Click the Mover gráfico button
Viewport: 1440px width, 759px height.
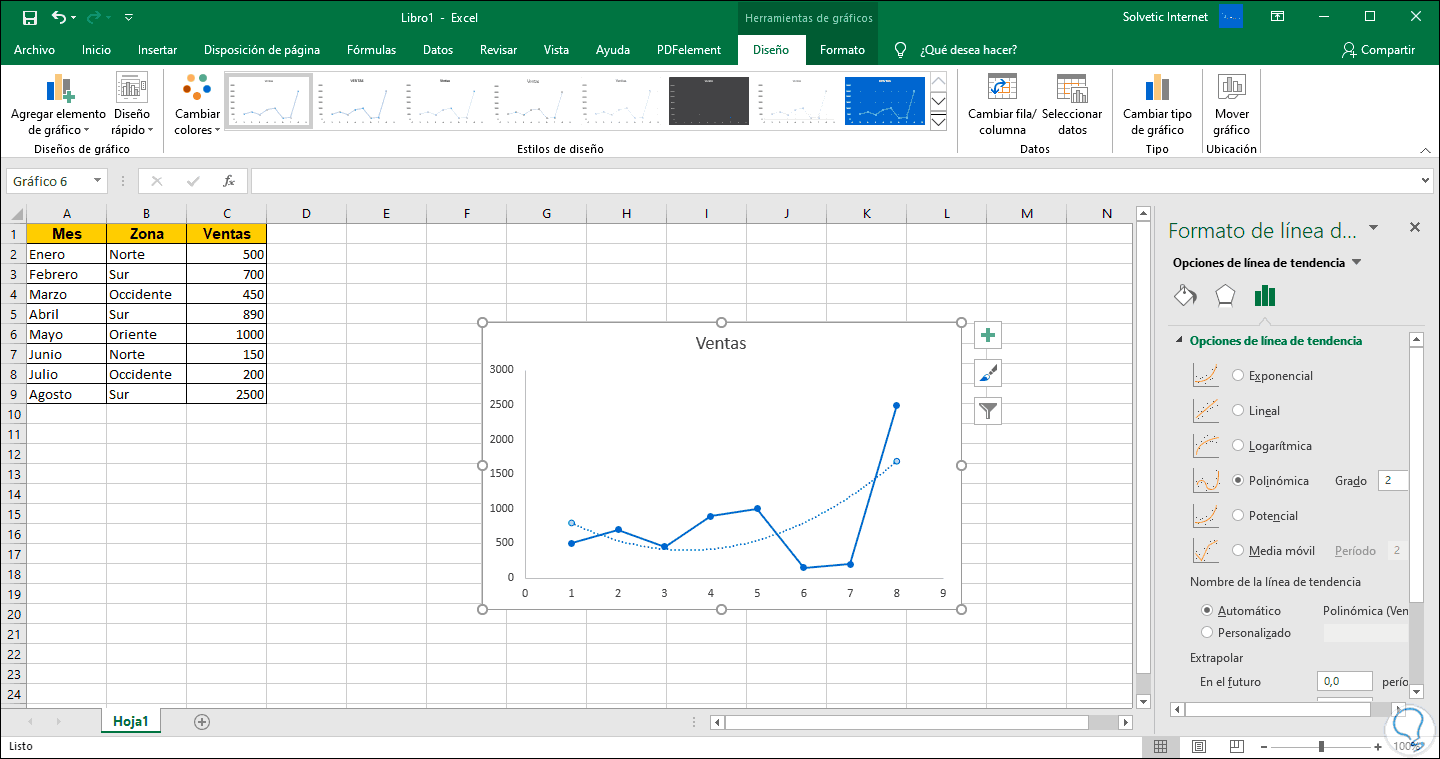pyautogui.click(x=1232, y=104)
